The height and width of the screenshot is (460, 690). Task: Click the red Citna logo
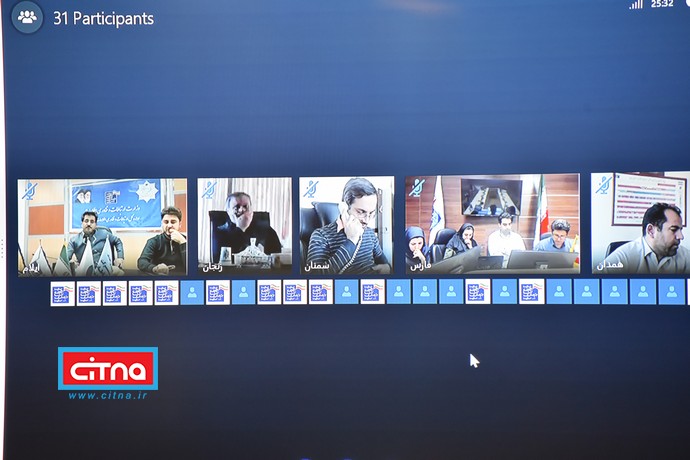107,369
